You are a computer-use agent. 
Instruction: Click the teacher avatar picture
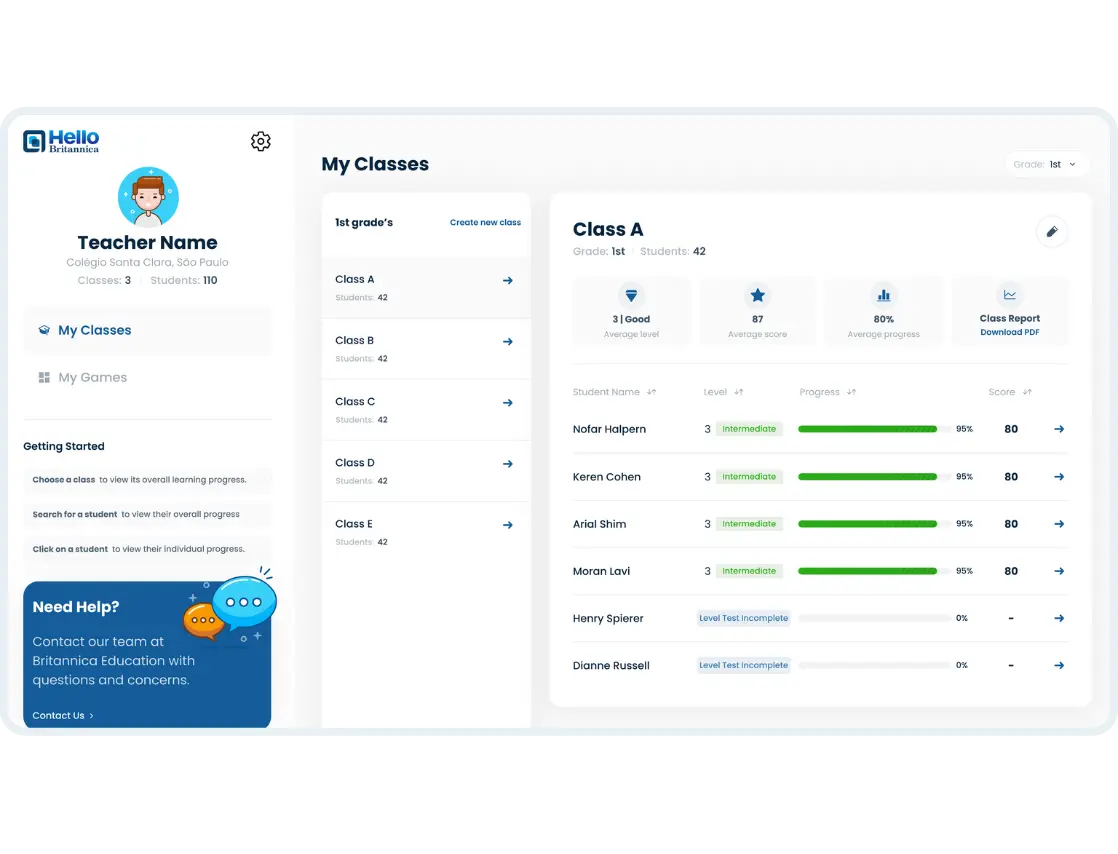point(148,197)
